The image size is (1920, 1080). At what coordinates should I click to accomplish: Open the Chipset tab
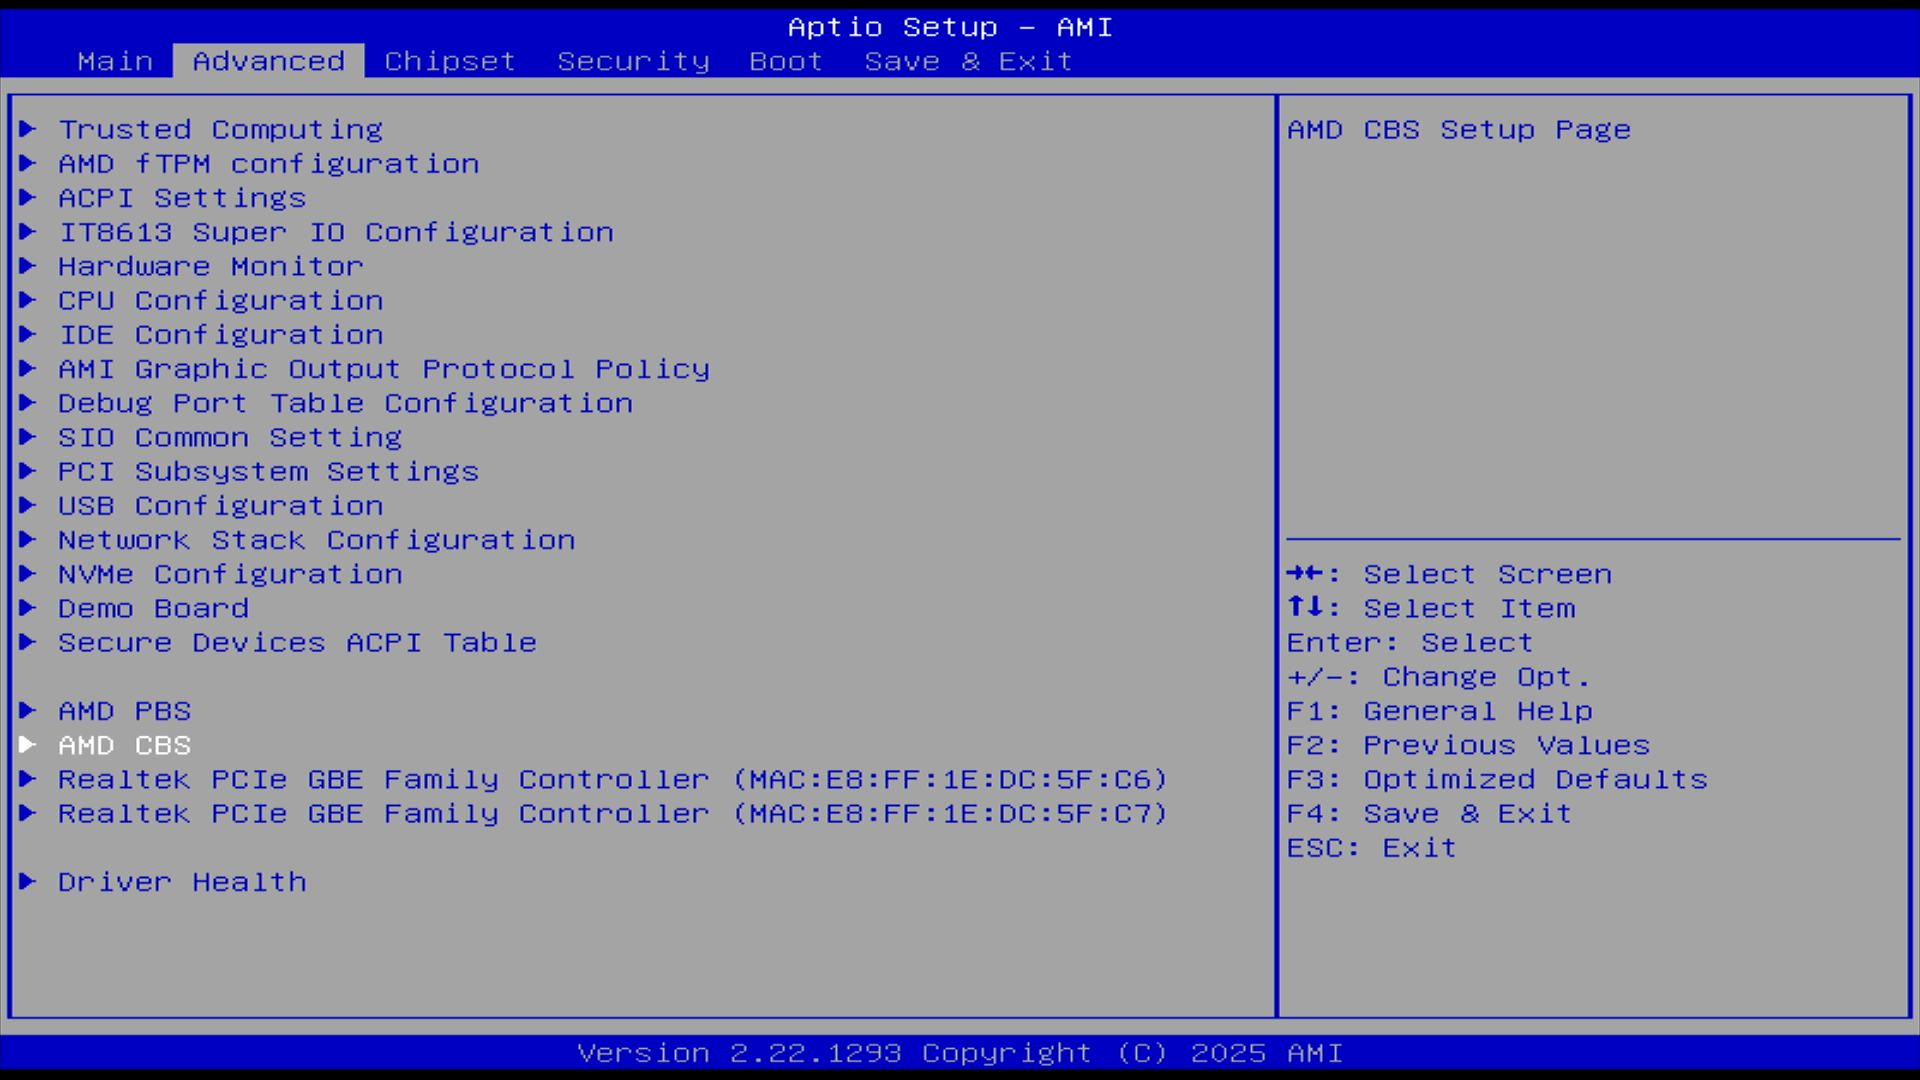click(x=450, y=61)
